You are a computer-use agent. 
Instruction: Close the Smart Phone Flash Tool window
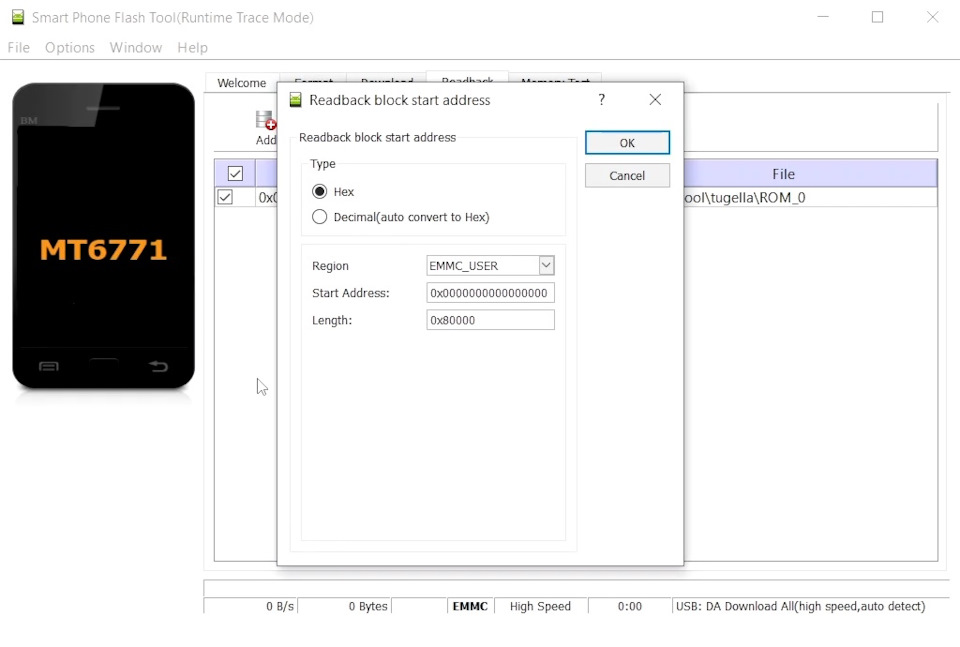coord(932,17)
